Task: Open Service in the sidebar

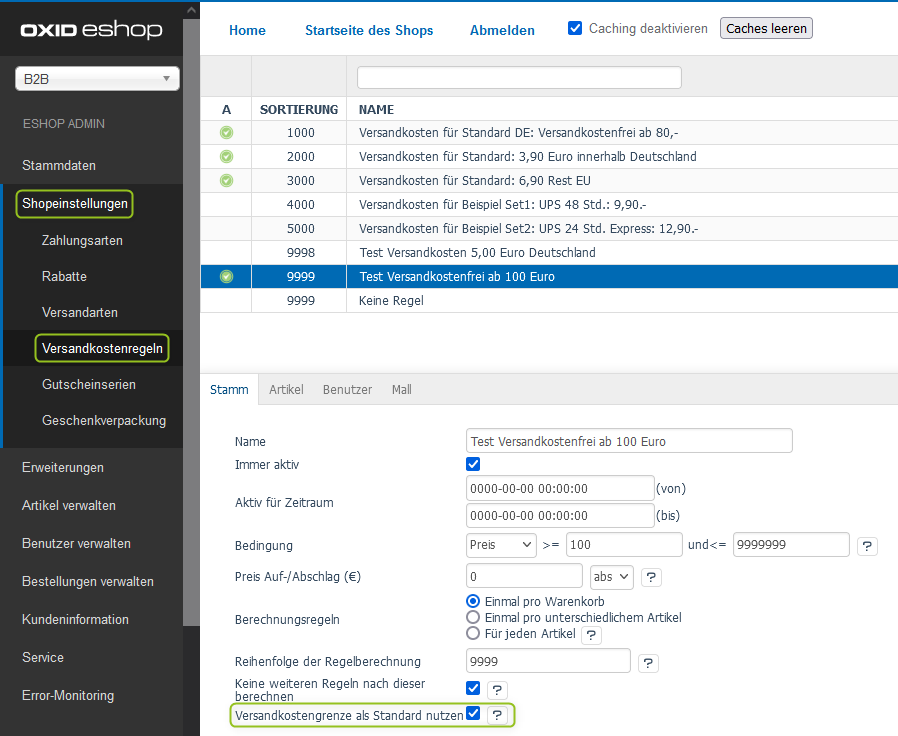Action: pyautogui.click(x=43, y=657)
